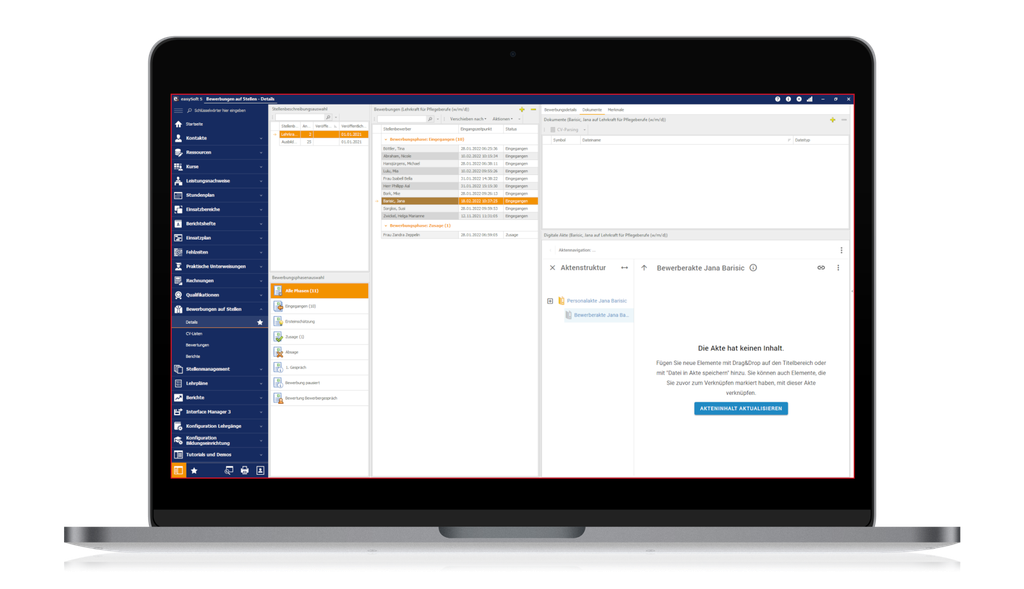The width and height of the screenshot is (1024, 589).
Task: Select the Eingegangen (10) phase filter
Action: [320, 306]
